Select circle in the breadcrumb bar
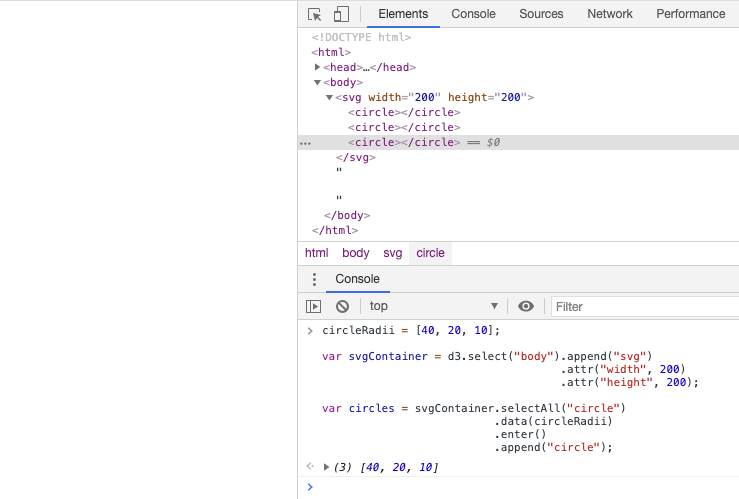 click(x=430, y=253)
